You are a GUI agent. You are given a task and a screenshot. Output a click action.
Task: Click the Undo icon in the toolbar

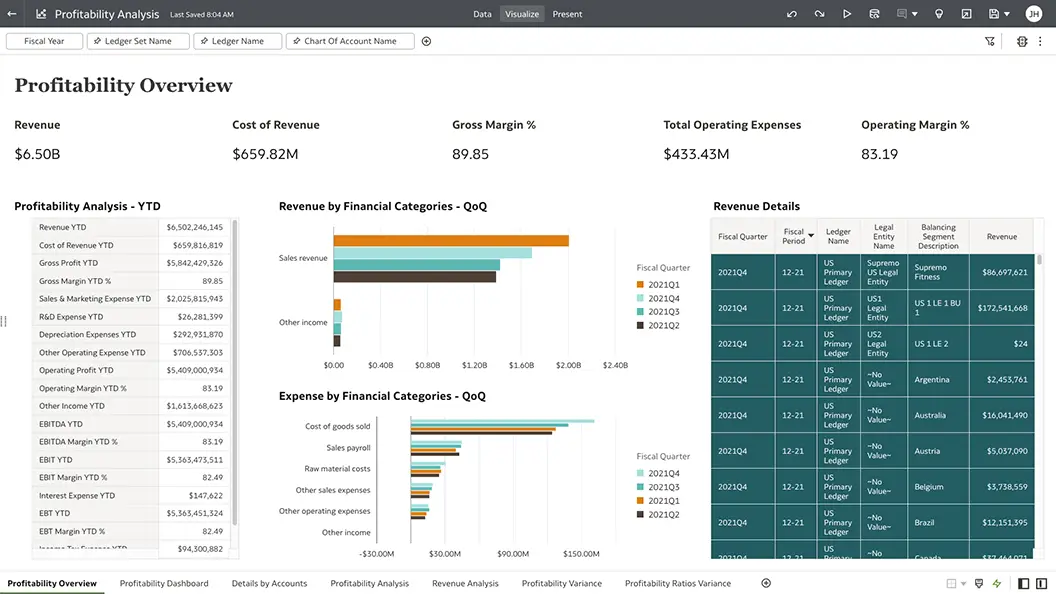792,14
